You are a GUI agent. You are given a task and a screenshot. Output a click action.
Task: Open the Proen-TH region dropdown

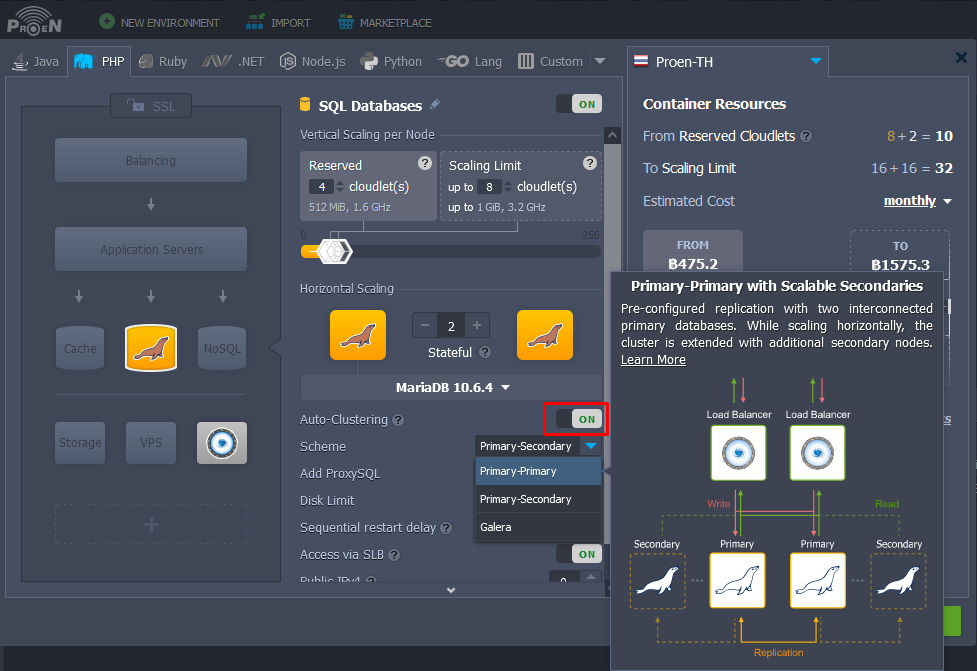point(727,62)
